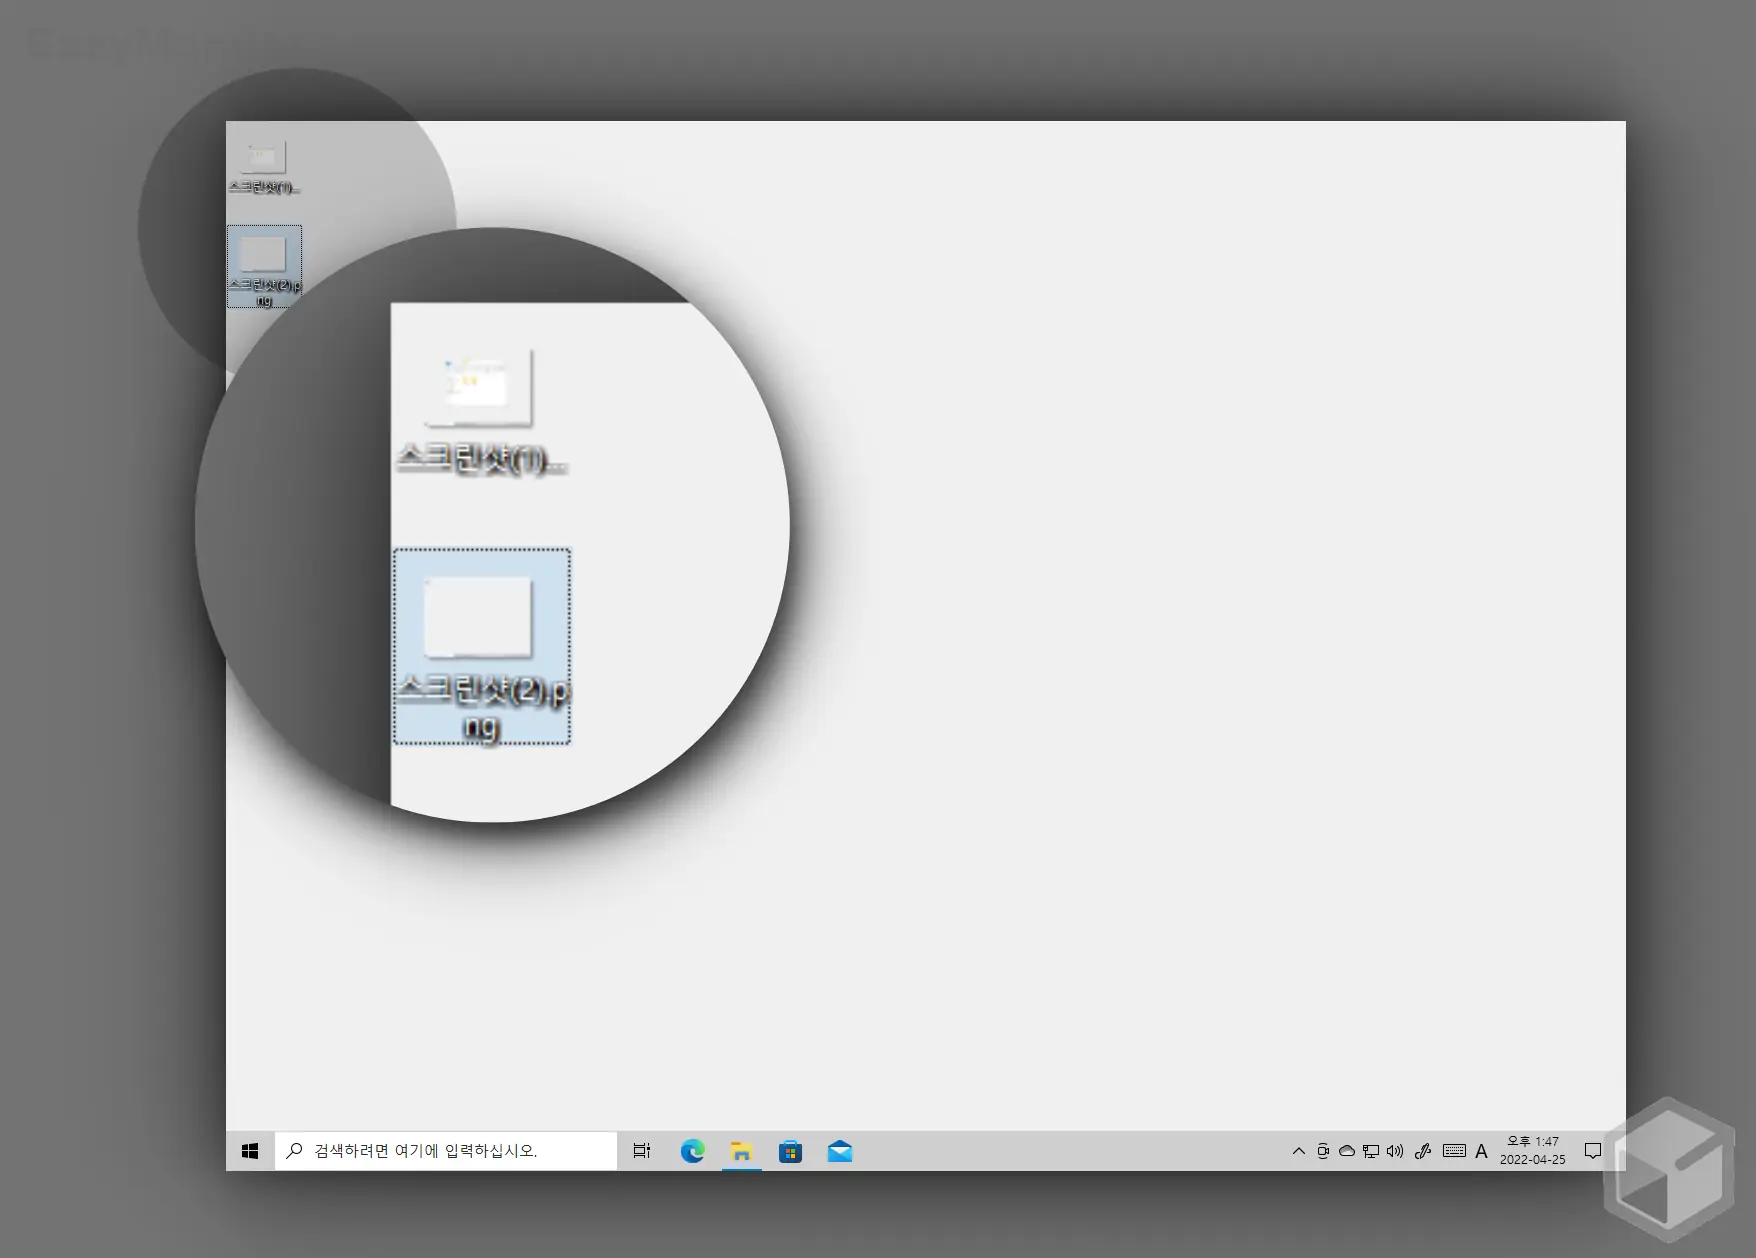Click the Meet Now tray icon

1322,1151
